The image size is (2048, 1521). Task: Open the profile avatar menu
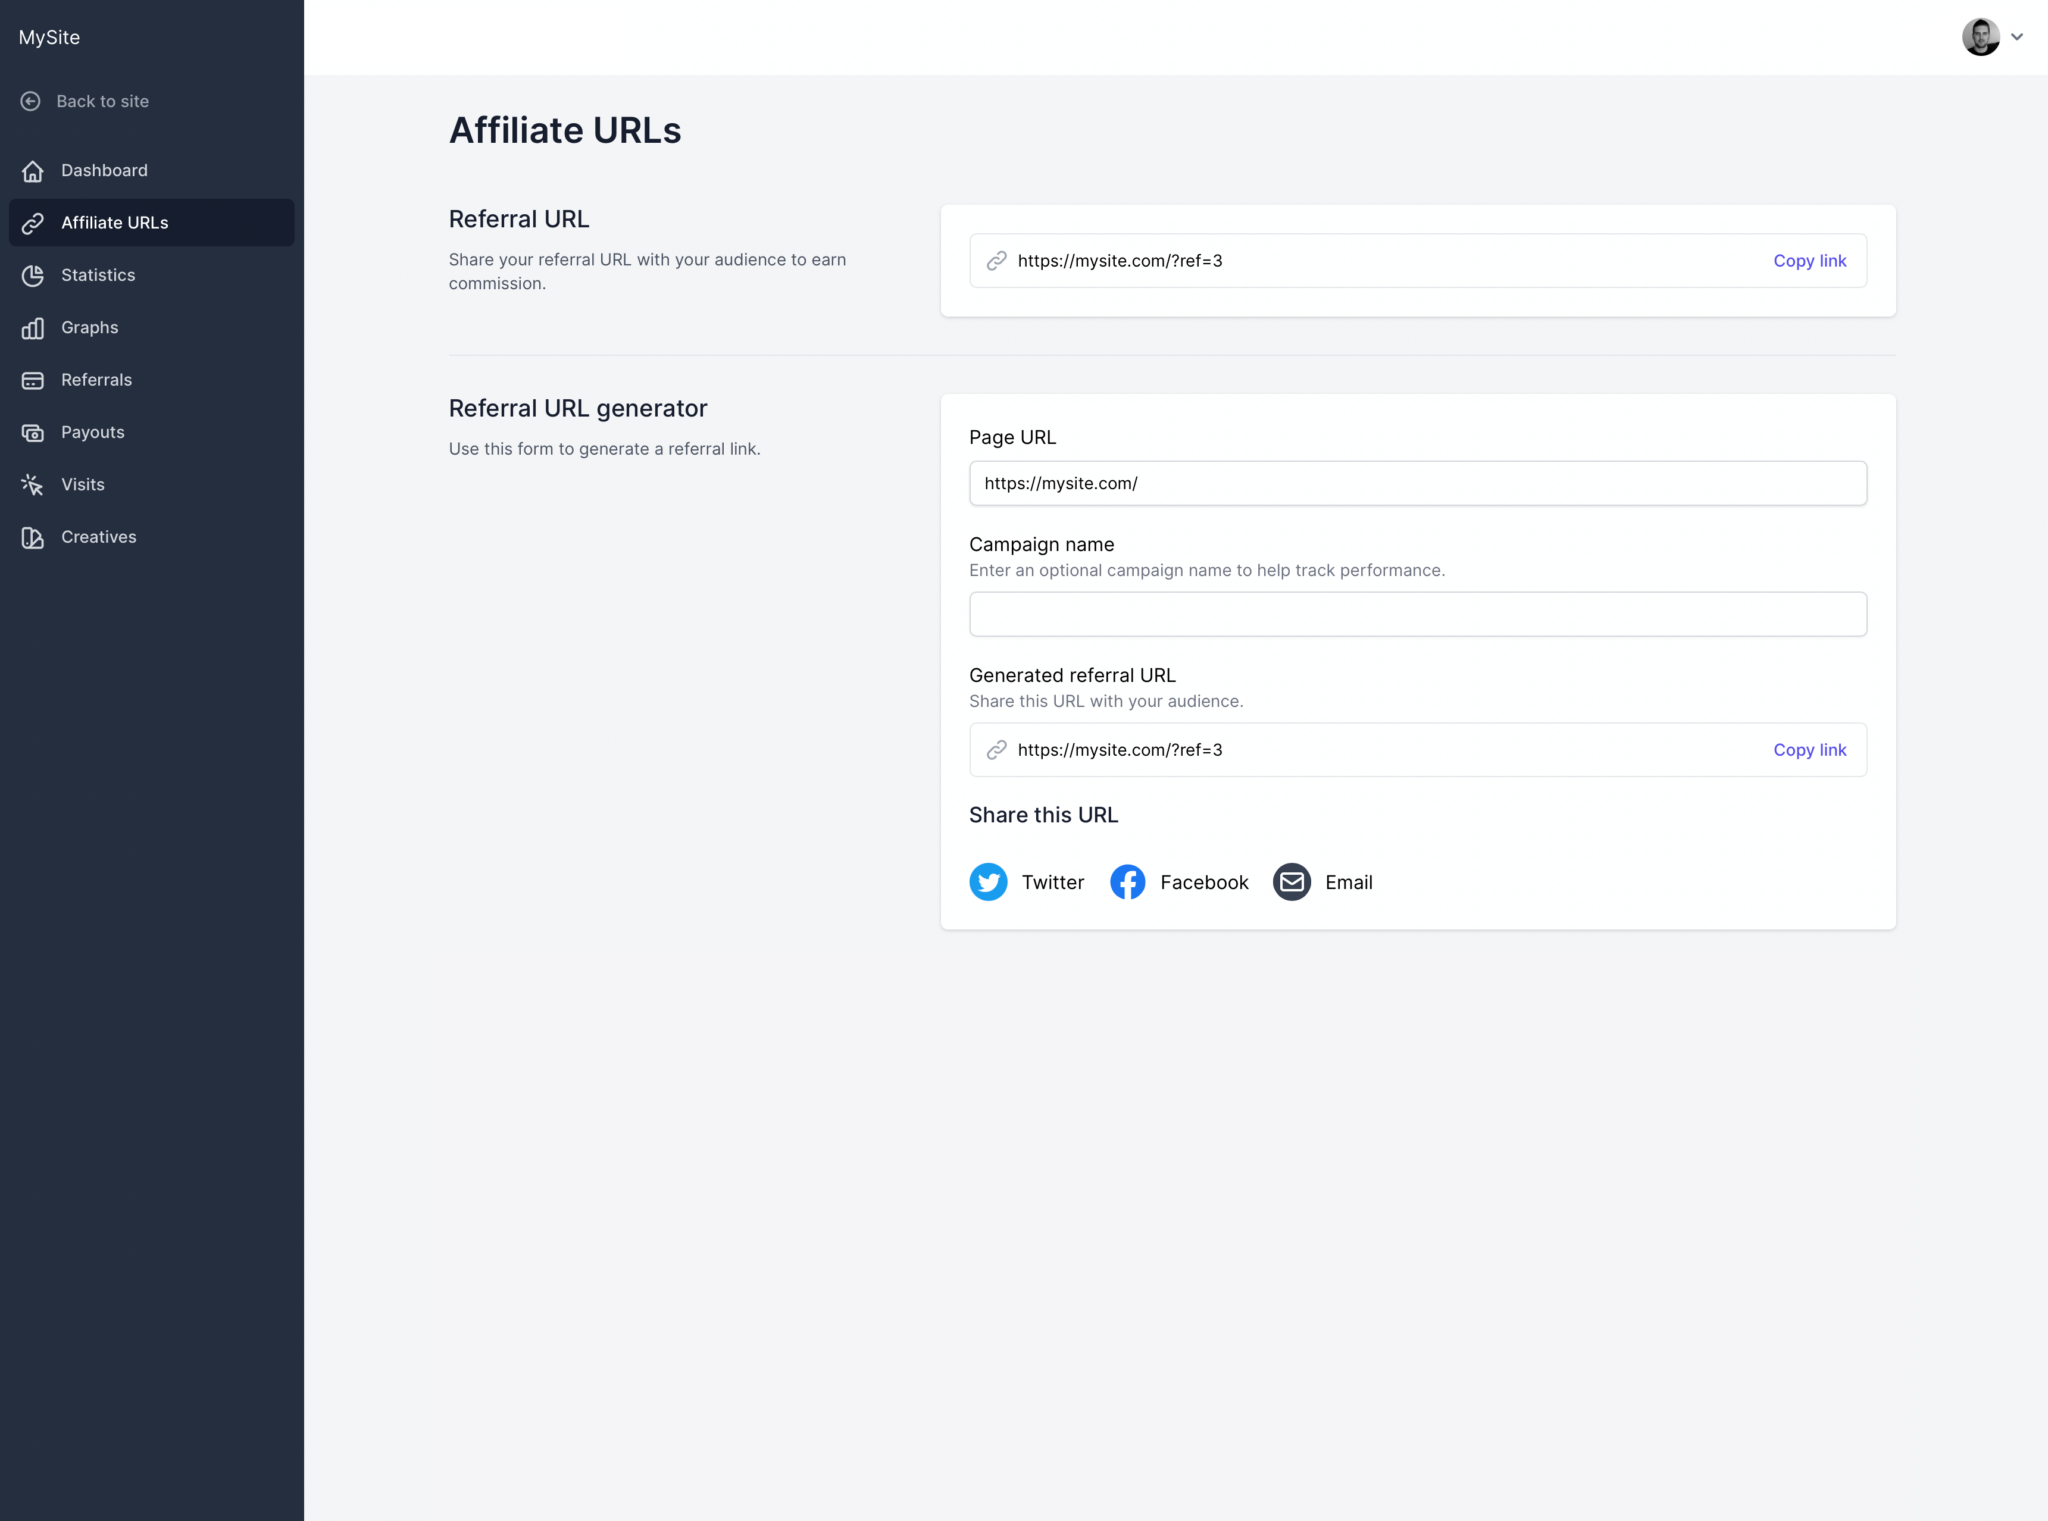(1981, 37)
